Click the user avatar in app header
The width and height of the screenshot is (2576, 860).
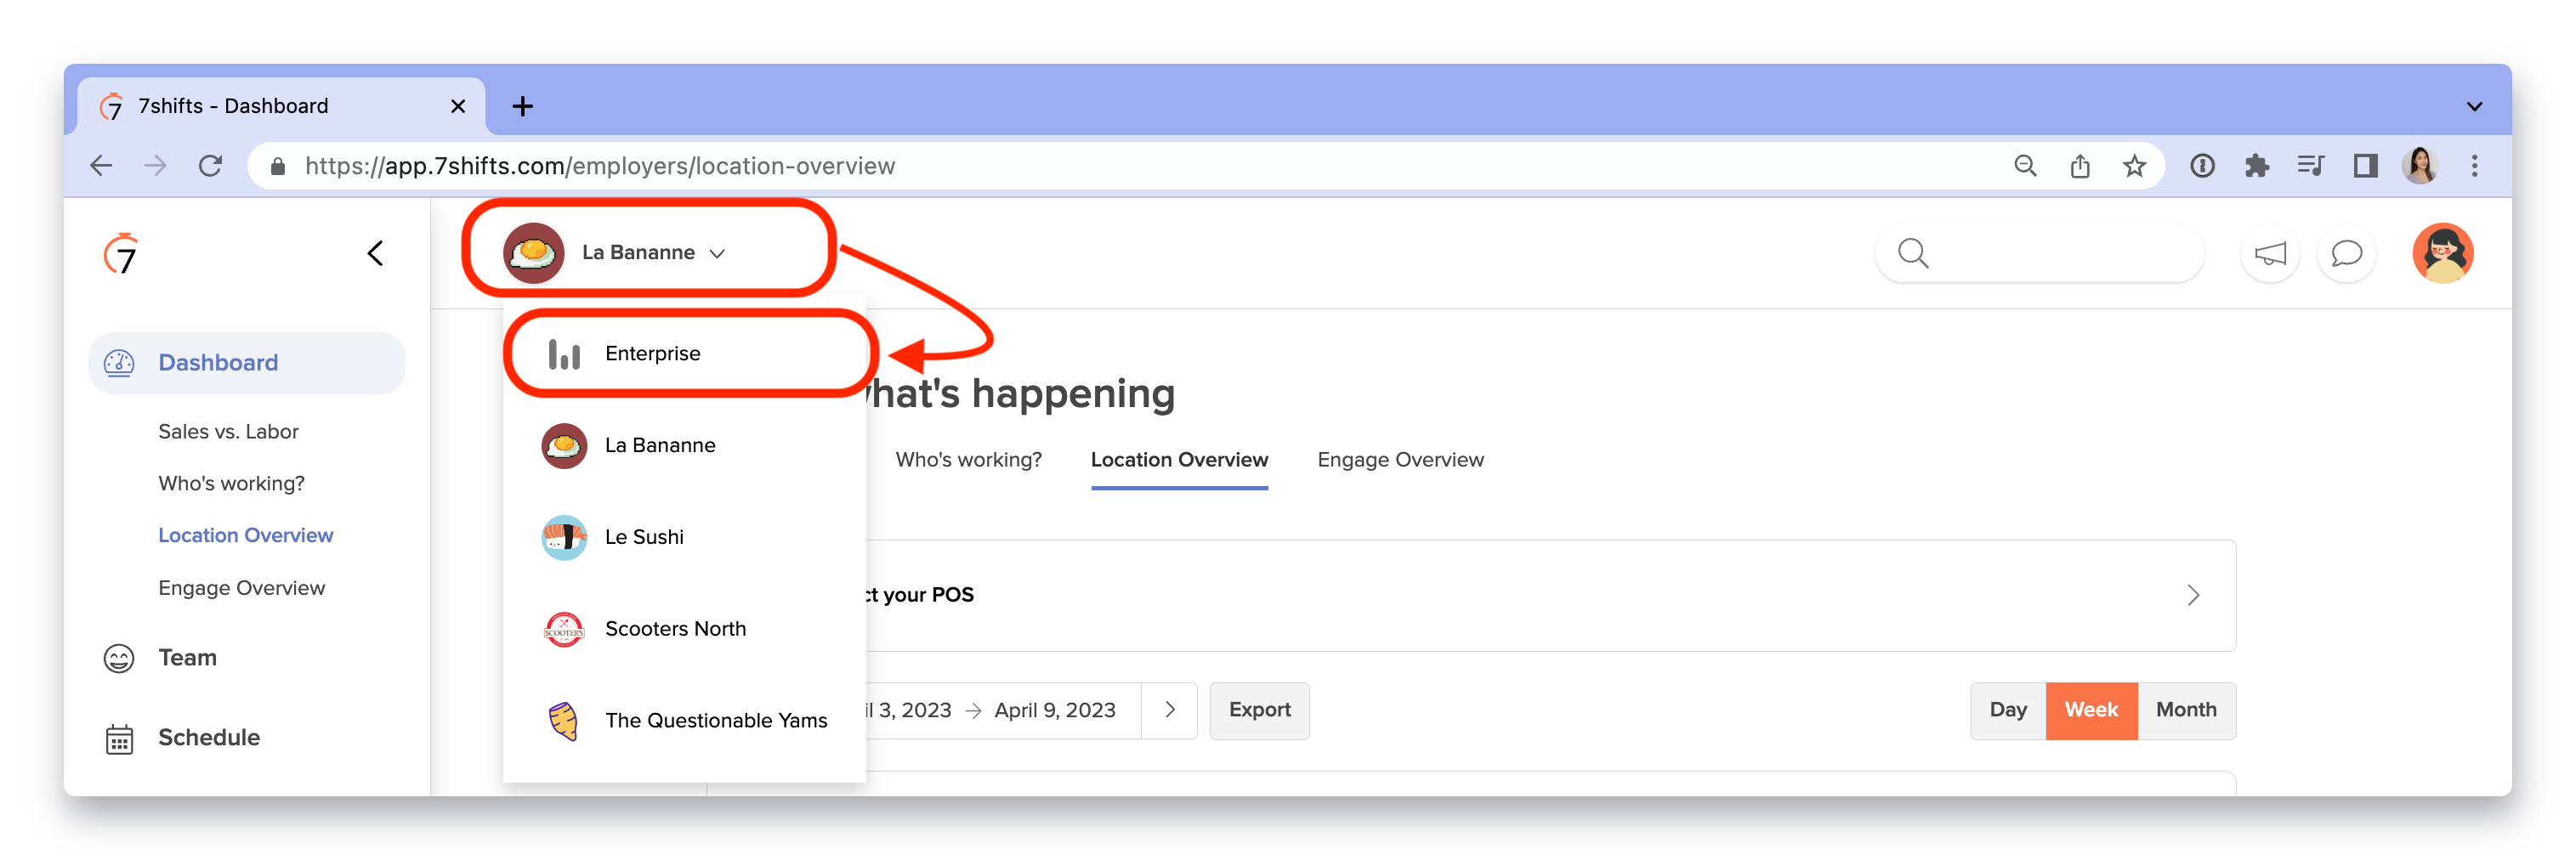coord(2443,253)
